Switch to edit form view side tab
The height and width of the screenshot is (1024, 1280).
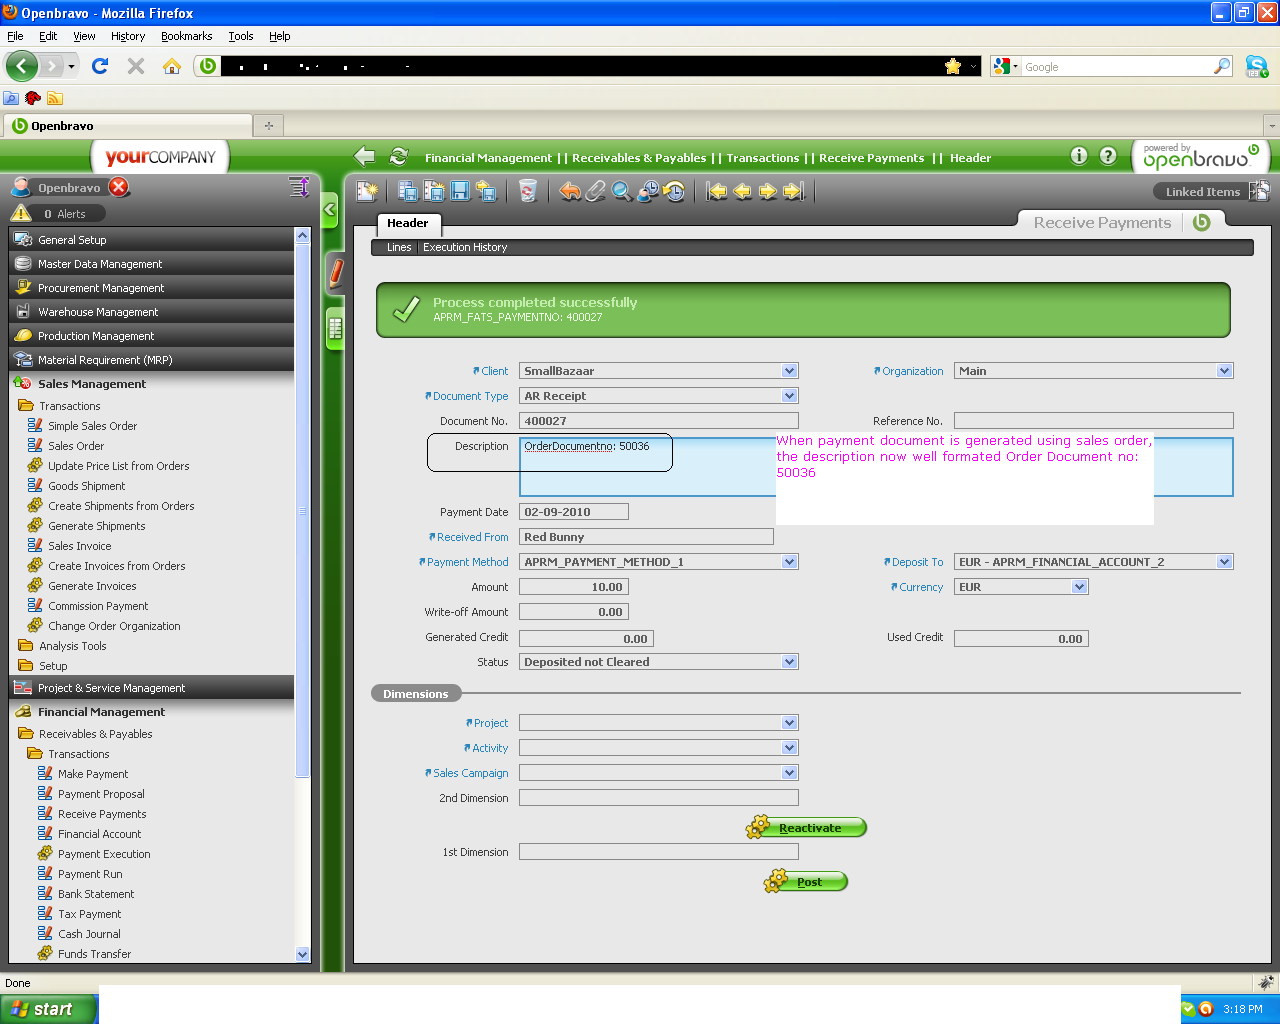[x=336, y=272]
